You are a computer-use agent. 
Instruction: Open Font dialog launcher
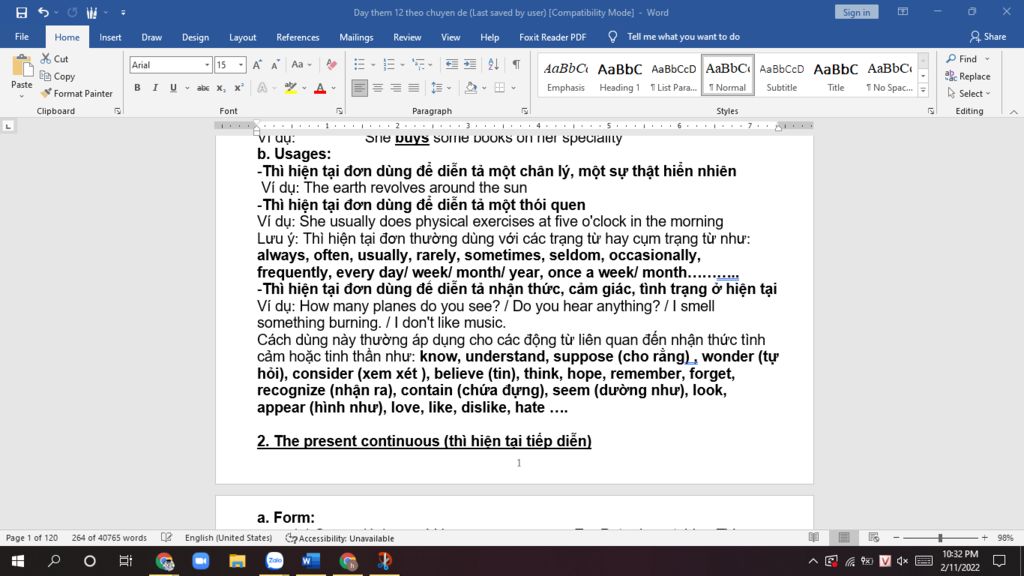(340, 111)
